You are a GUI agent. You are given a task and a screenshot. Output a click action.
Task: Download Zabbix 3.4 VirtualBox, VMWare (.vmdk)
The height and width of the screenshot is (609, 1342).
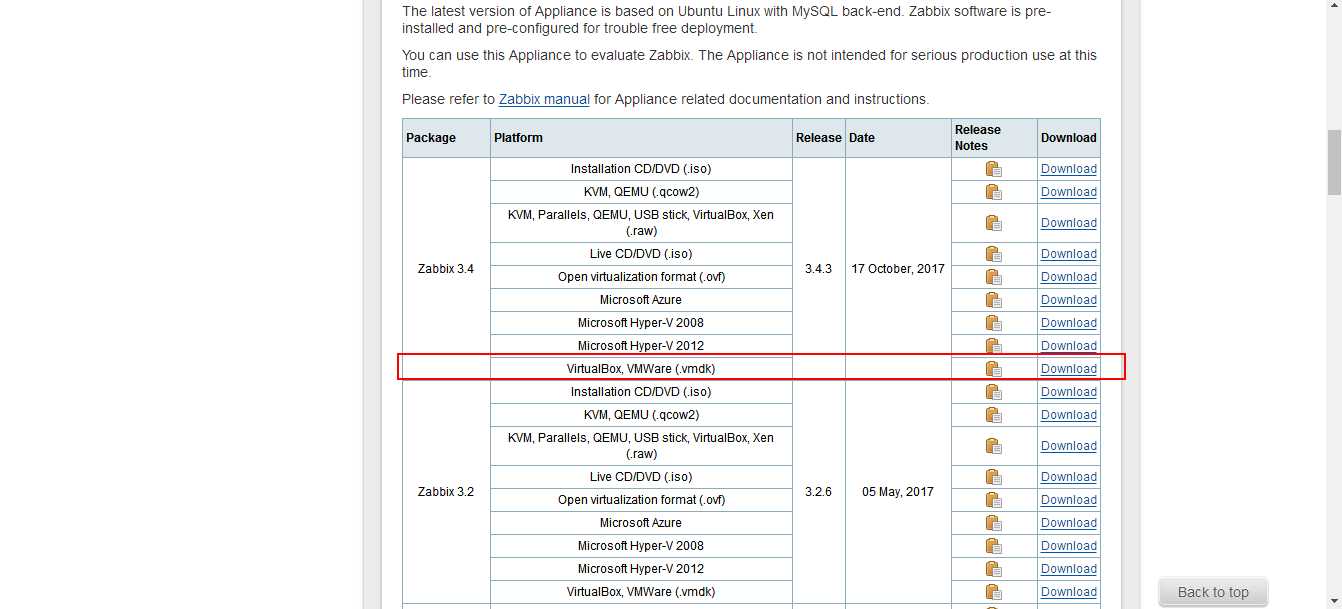pyautogui.click(x=1068, y=369)
